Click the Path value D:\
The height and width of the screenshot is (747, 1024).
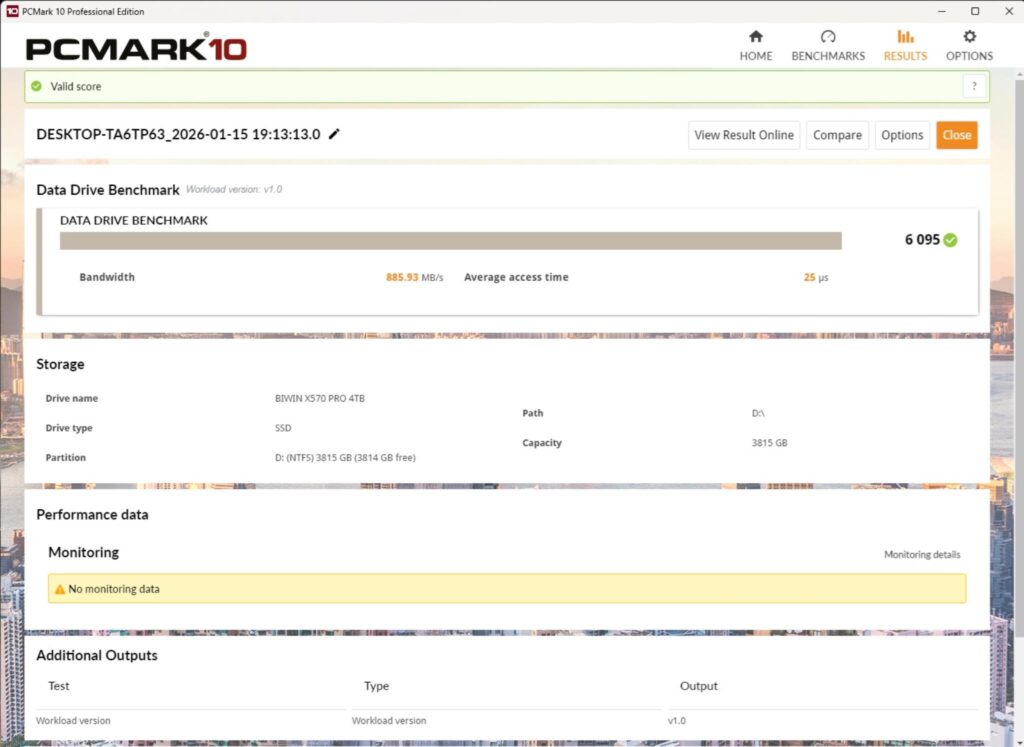pos(758,413)
